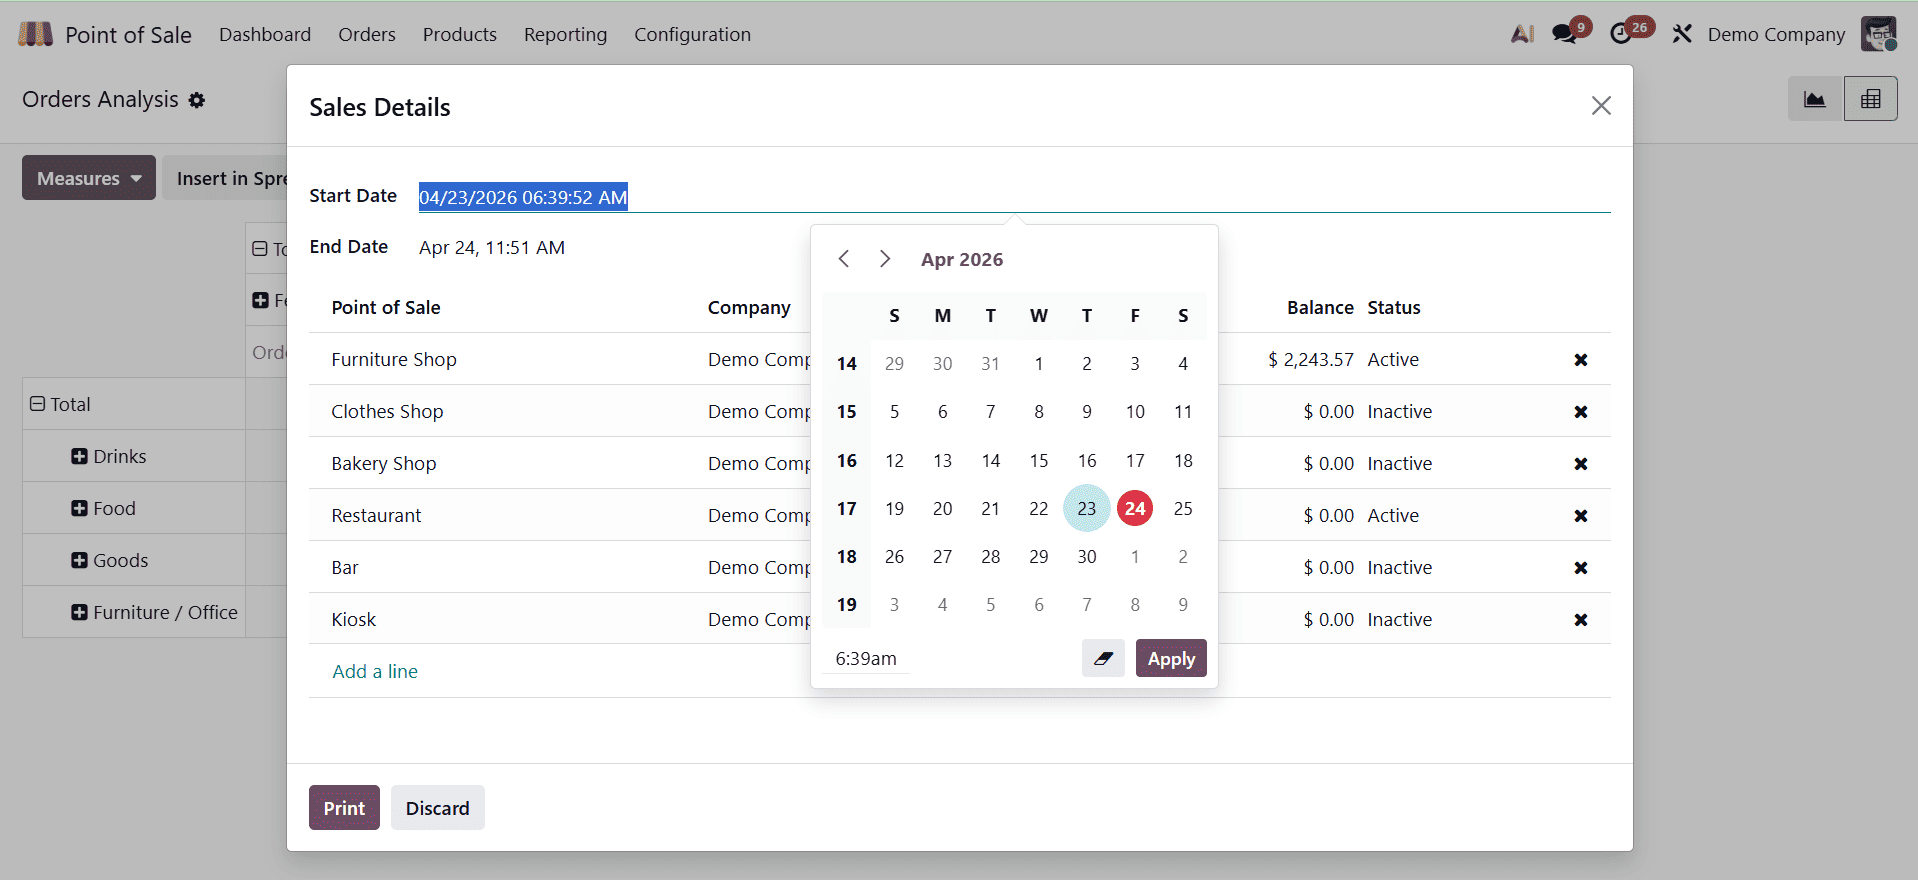Click the Clothes Shop cell
The image size is (1918, 880).
tap(387, 412)
